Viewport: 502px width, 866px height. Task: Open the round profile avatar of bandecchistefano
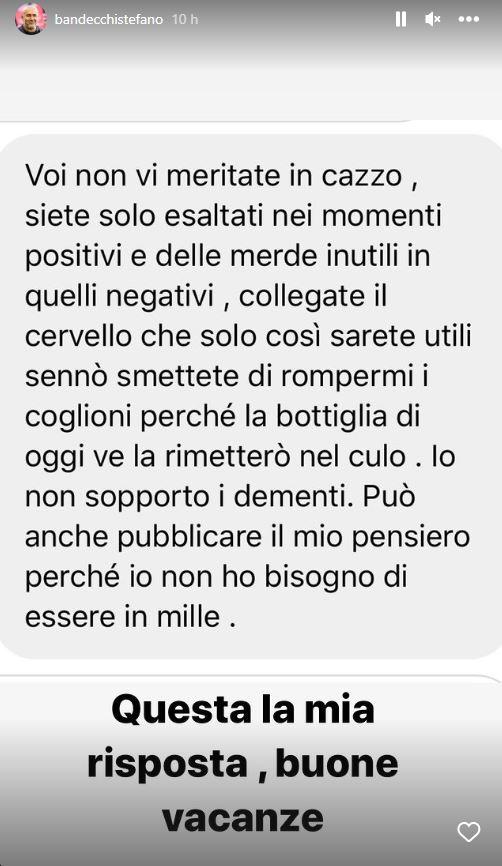pos(30,19)
